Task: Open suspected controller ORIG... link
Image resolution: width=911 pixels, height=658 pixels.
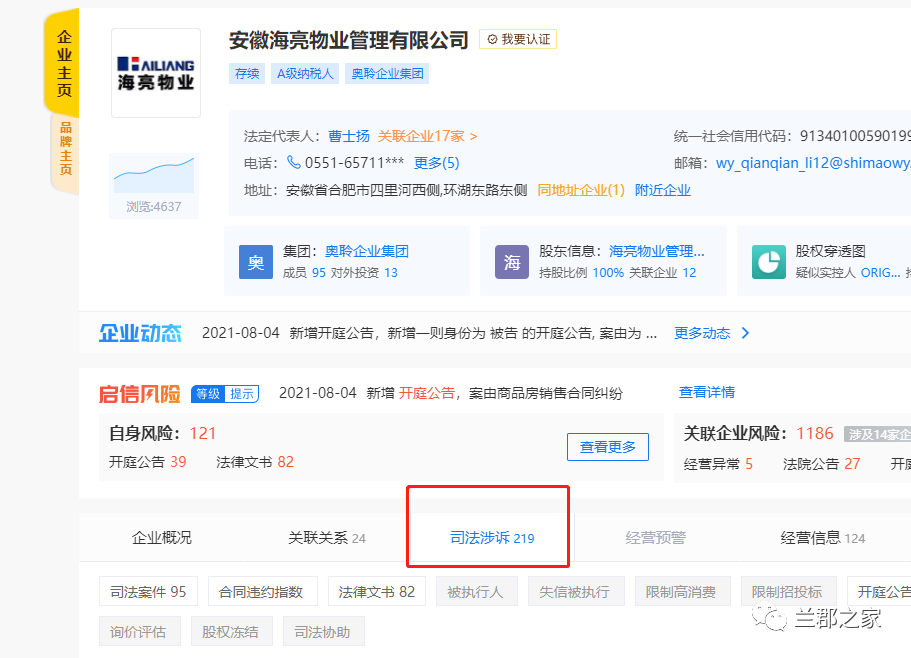Action: [880, 272]
